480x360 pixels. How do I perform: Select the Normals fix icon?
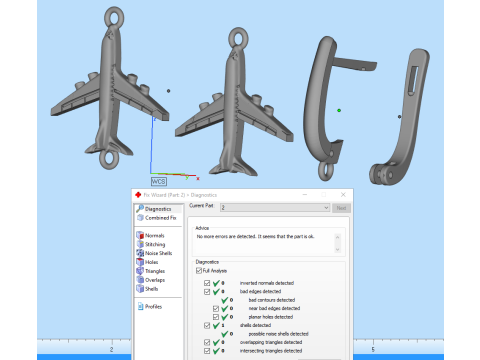140,235
